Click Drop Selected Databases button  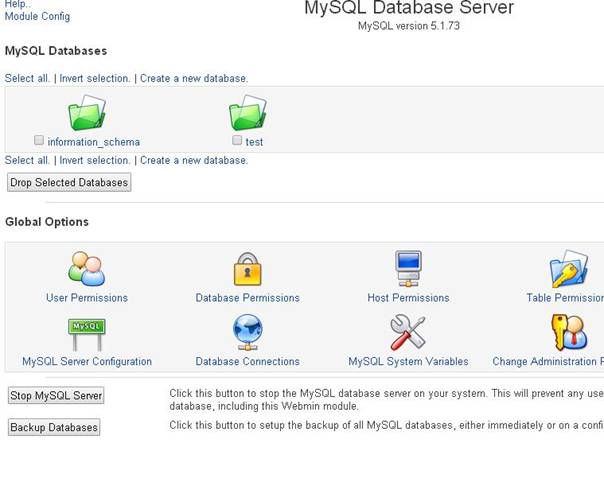(x=69, y=182)
